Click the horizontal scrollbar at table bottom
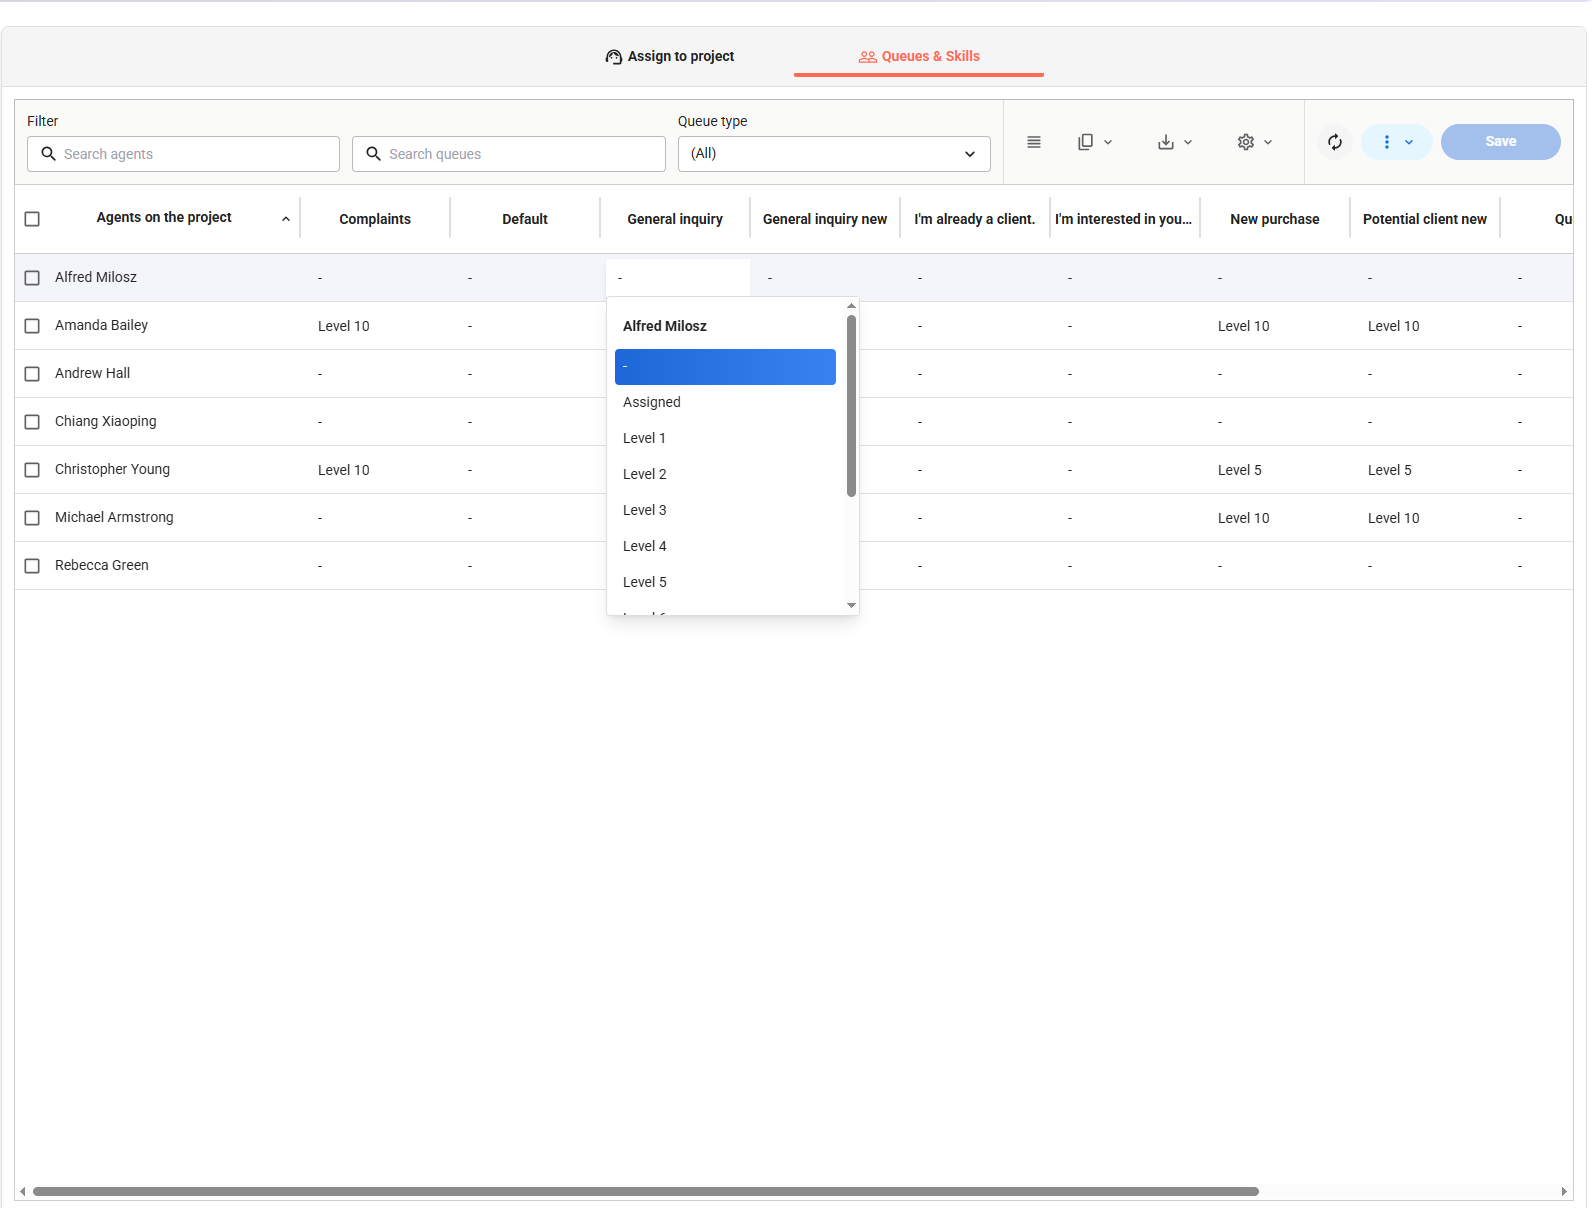Image resolution: width=1596 pixels, height=1208 pixels. pyautogui.click(x=645, y=1191)
